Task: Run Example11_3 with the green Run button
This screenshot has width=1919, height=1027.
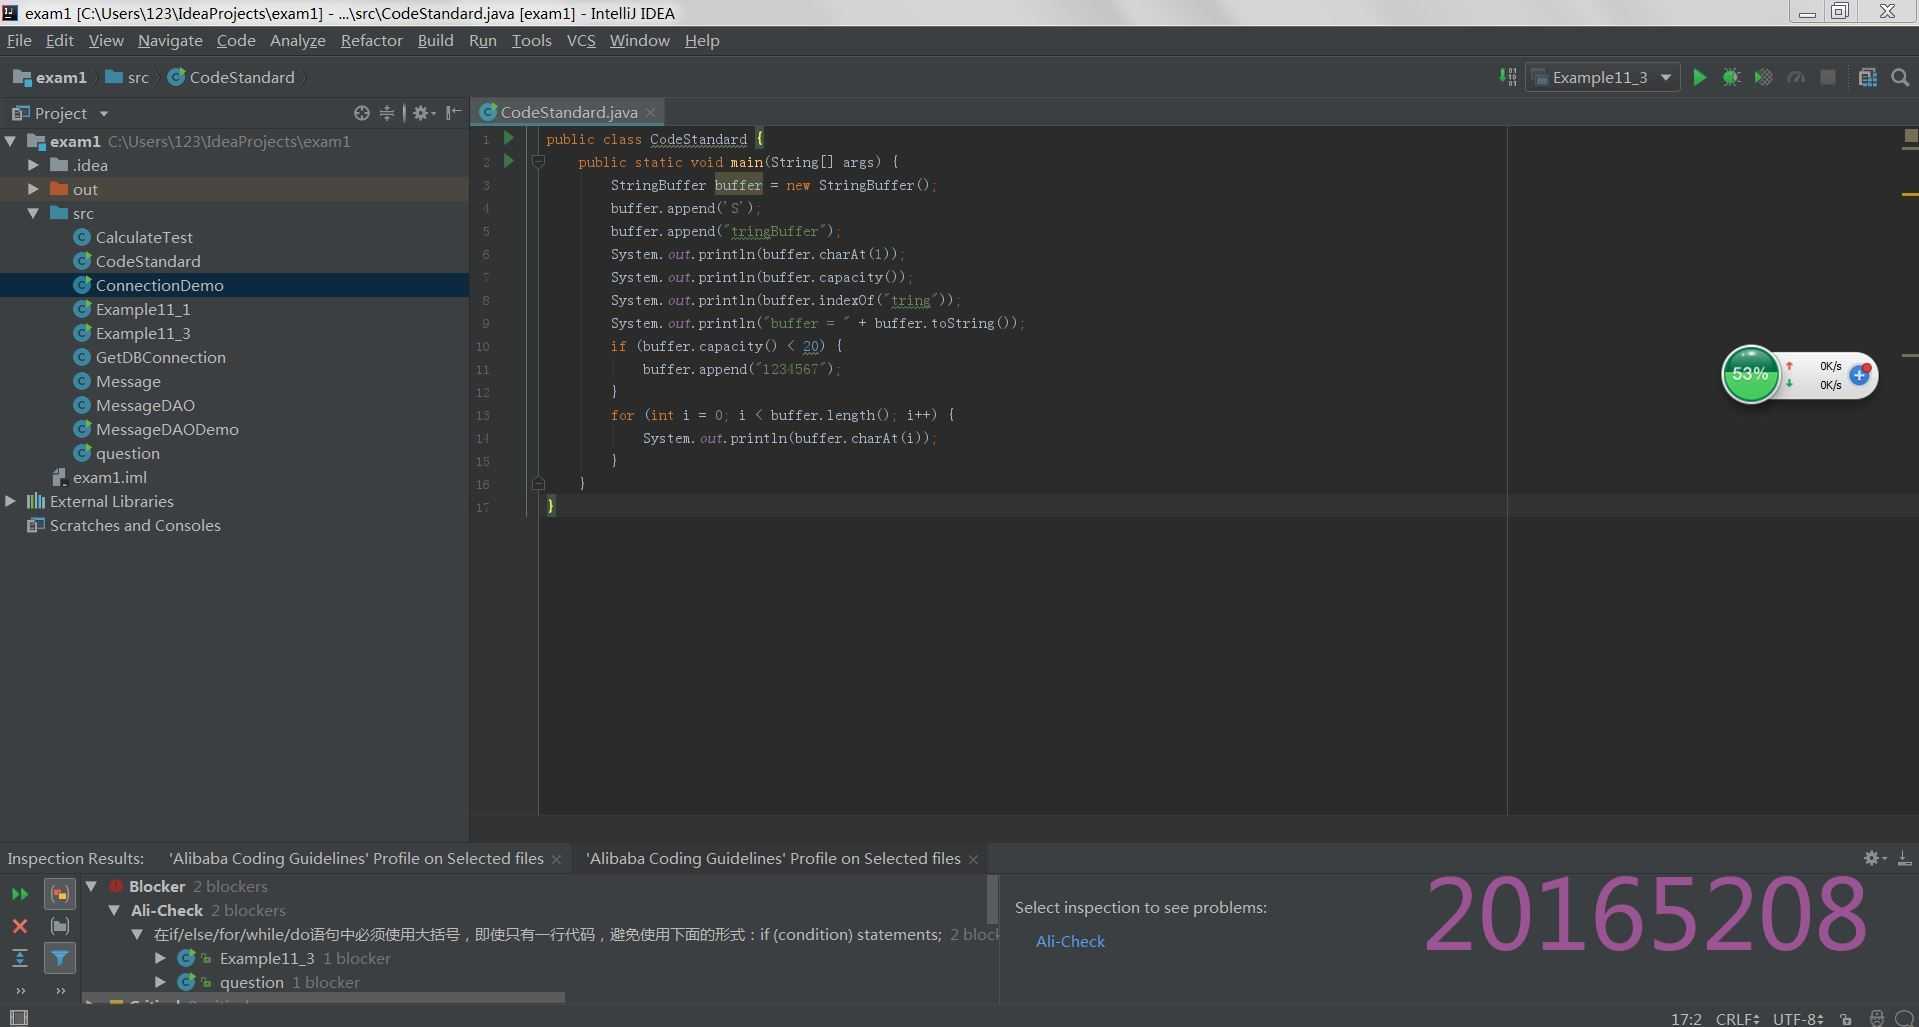Action: pos(1699,77)
